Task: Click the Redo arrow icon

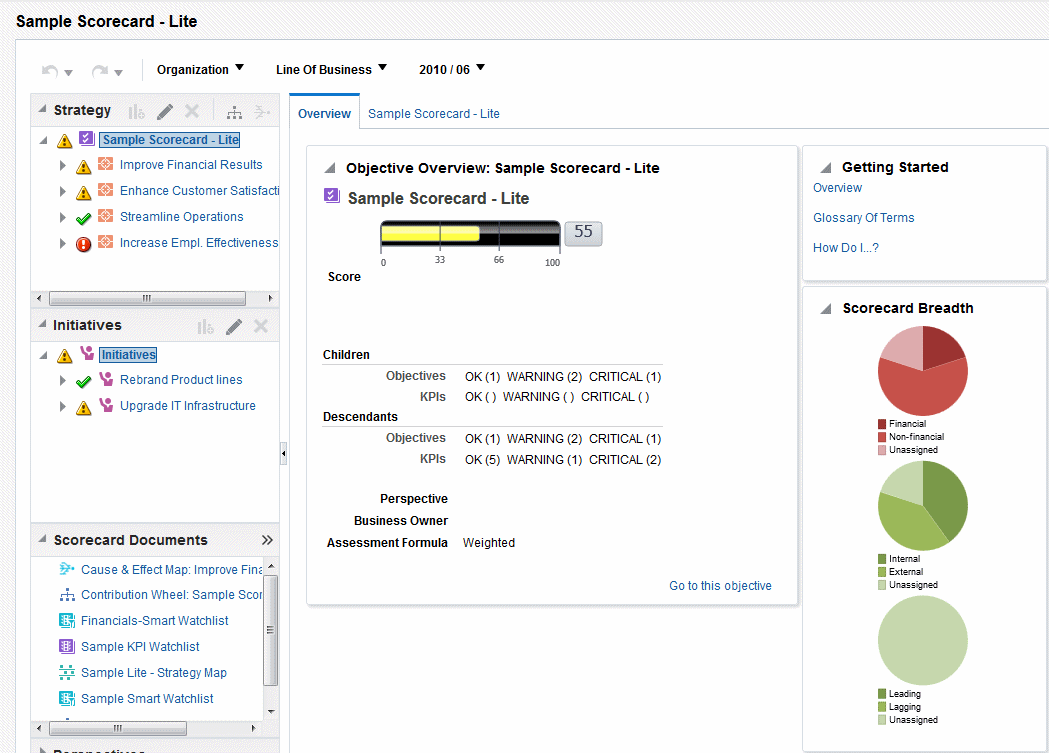Action: click(100, 70)
